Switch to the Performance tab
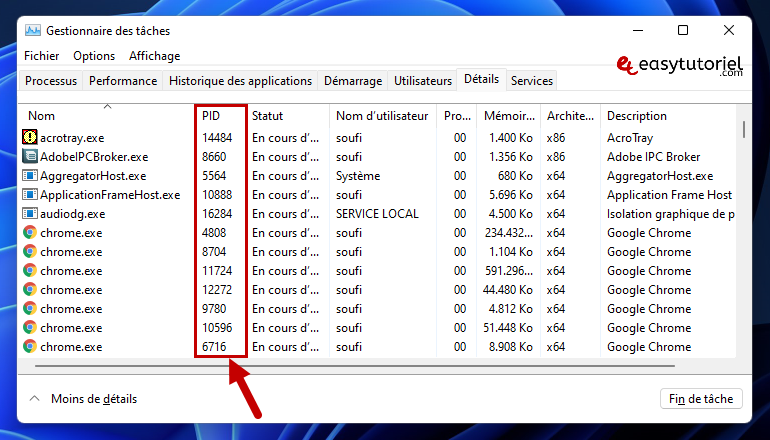The height and width of the screenshot is (440, 770). [123, 81]
